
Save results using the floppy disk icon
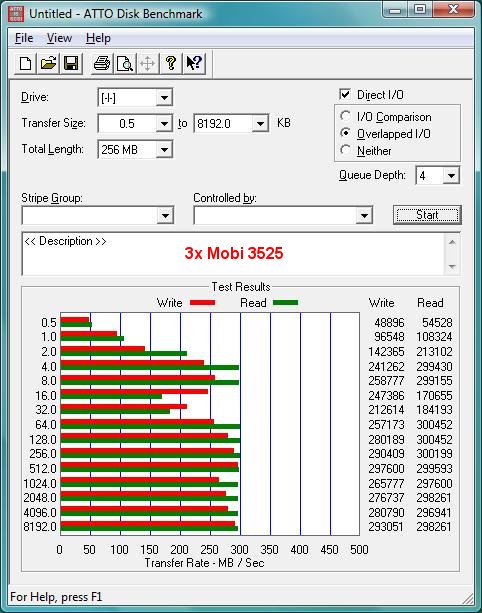(71, 63)
